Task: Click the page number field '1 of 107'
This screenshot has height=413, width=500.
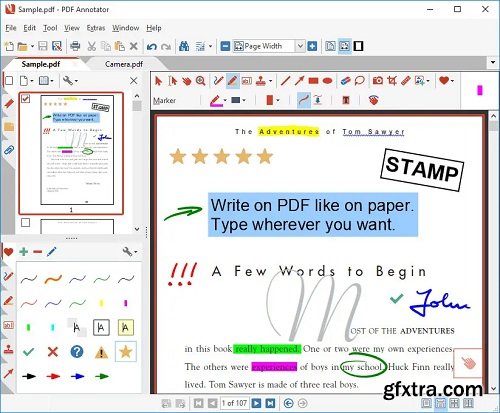Action: click(234, 403)
